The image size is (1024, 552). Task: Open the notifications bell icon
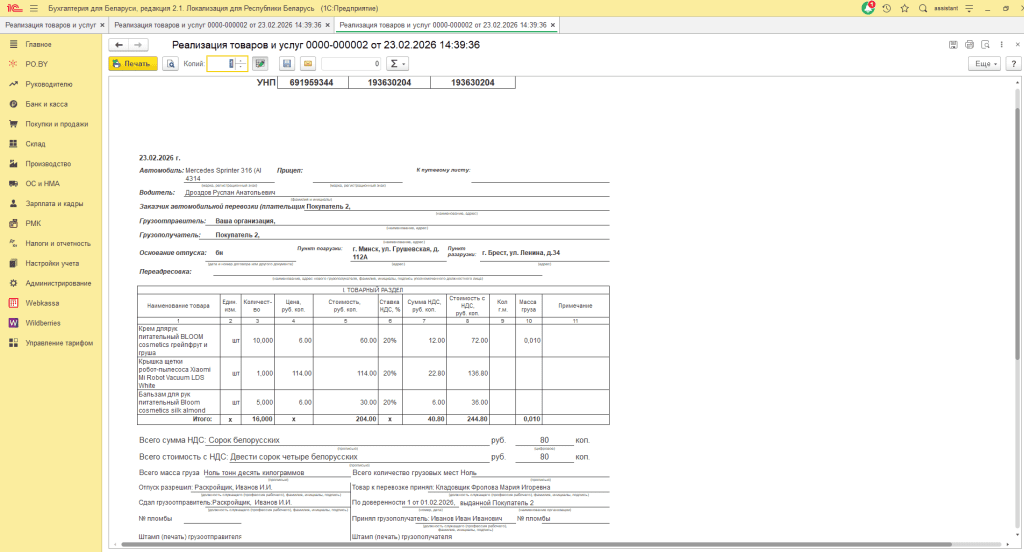[x=867, y=8]
